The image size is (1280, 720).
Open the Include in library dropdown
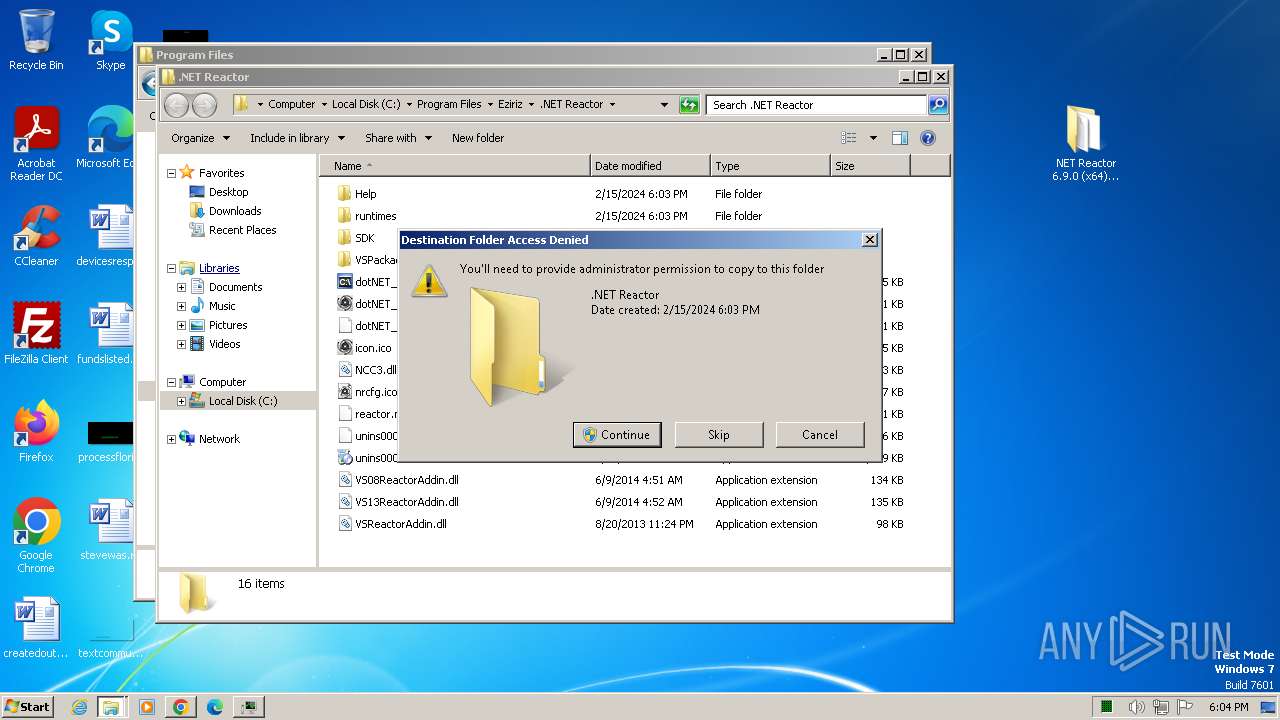pos(297,138)
